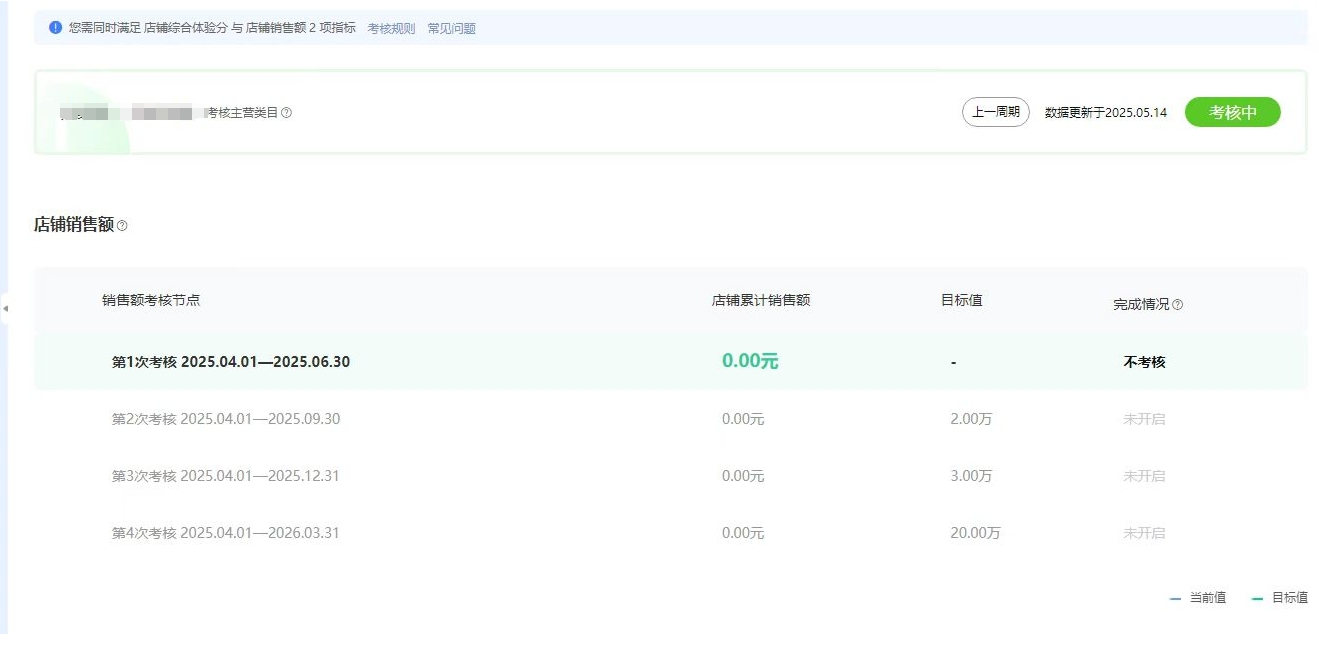Click question mark icon beside 店铺销售额 heading
This screenshot has width=1319, height=658.
tap(123, 226)
